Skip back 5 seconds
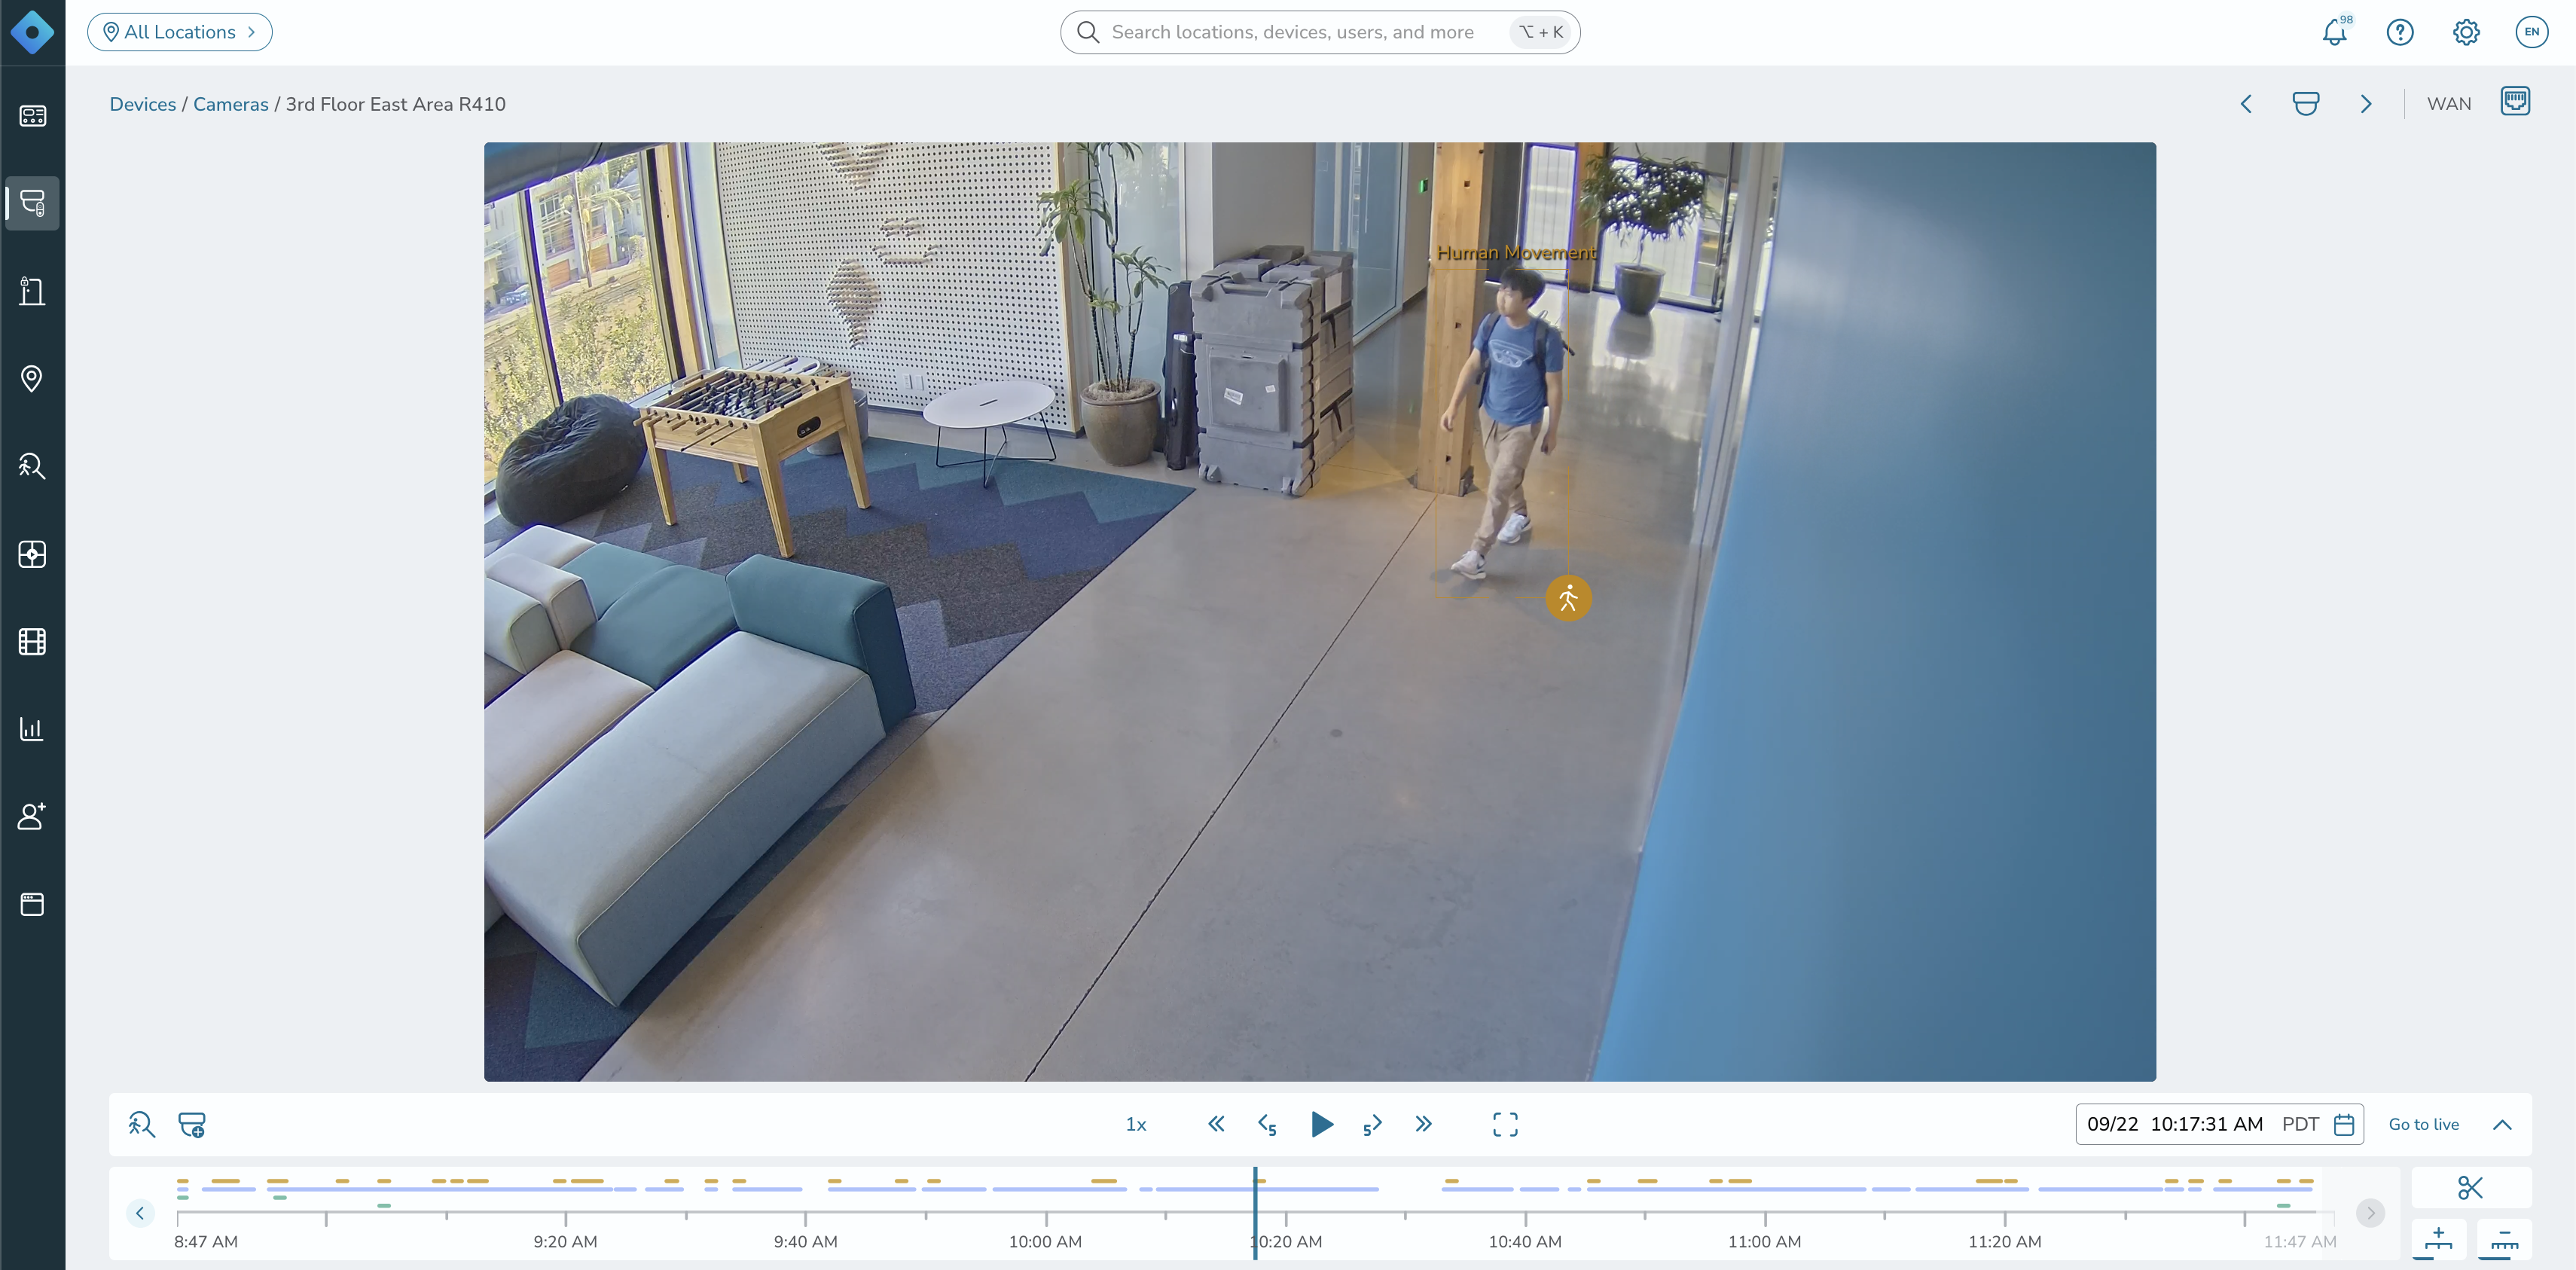2576x1270 pixels. tap(1267, 1125)
